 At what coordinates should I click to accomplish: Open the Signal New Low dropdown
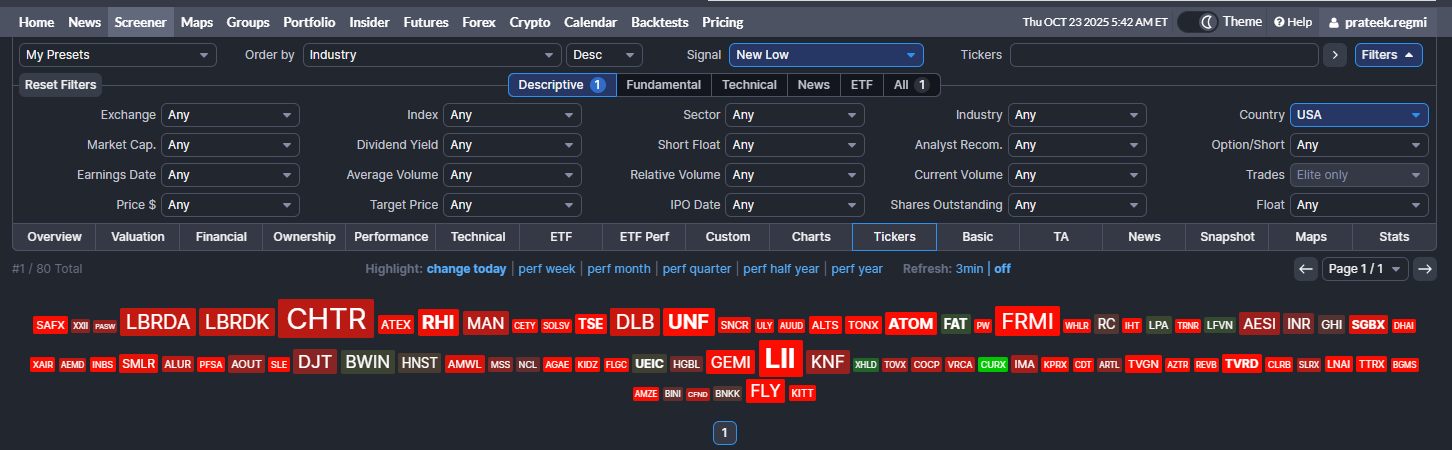pyautogui.click(x=826, y=55)
